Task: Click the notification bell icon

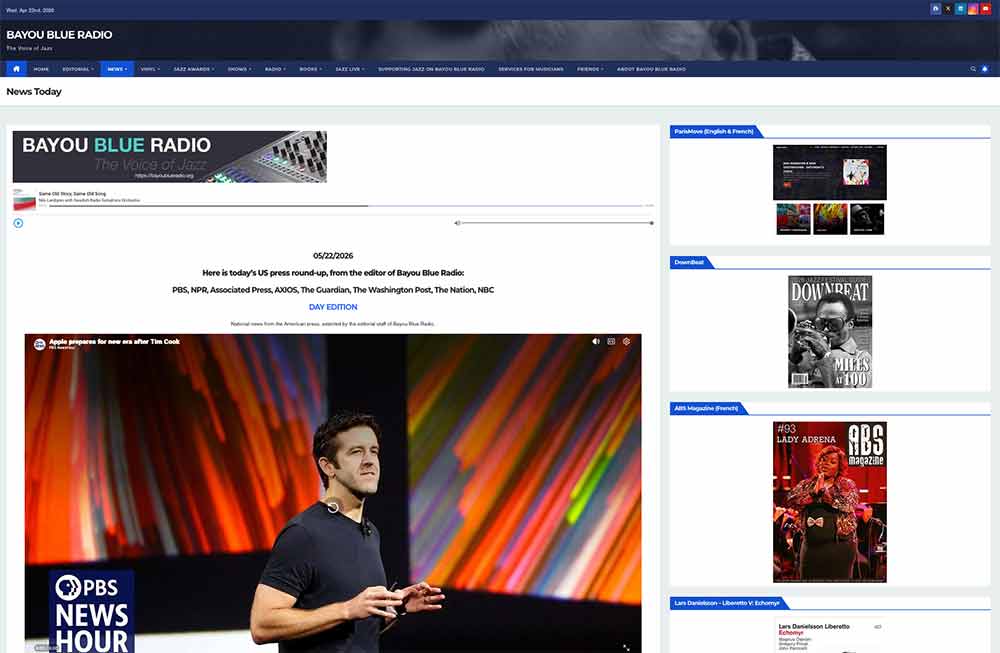Action: pos(985,69)
